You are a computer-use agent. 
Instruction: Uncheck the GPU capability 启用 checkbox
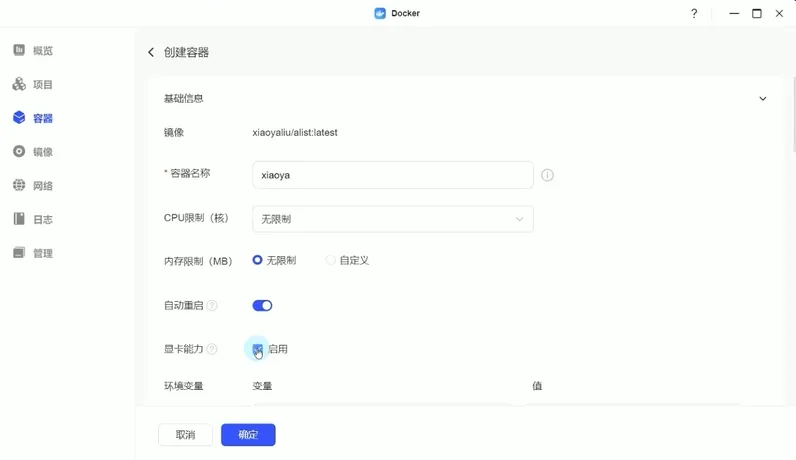point(258,349)
